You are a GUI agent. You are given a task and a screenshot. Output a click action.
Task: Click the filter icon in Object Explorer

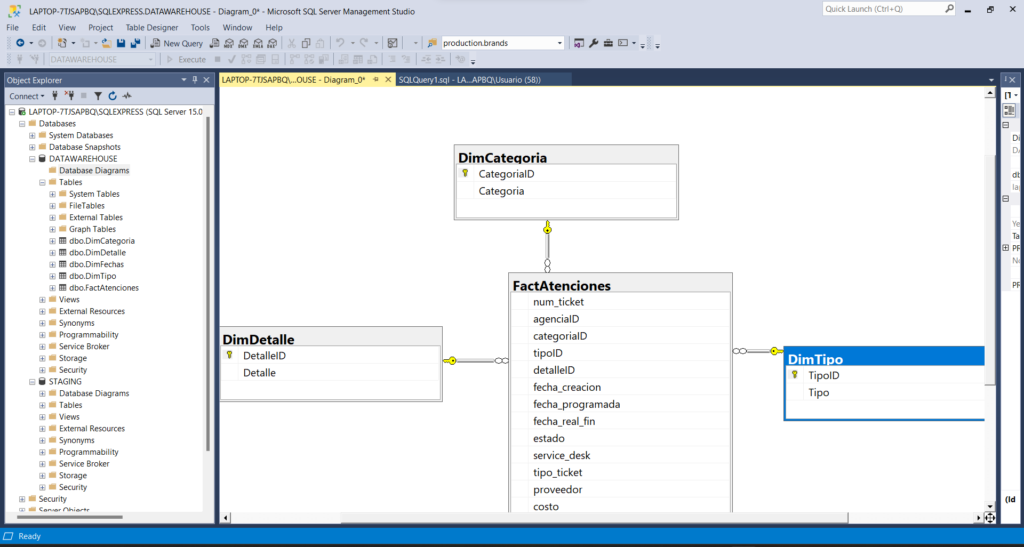pyautogui.click(x=98, y=96)
